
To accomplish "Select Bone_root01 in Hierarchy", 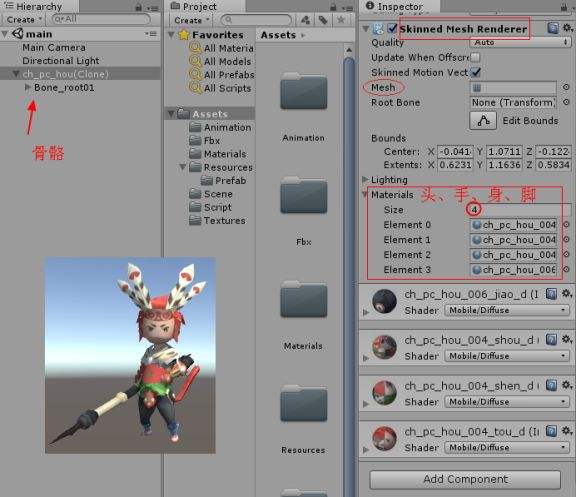I will pos(64,87).
